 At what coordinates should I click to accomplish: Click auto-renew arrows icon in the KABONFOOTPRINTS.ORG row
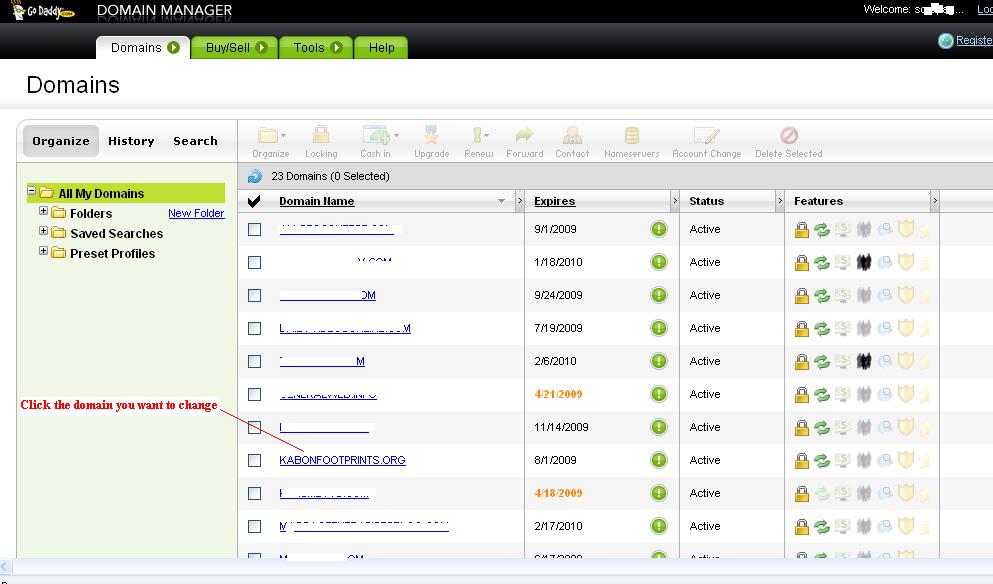pyautogui.click(x=822, y=460)
